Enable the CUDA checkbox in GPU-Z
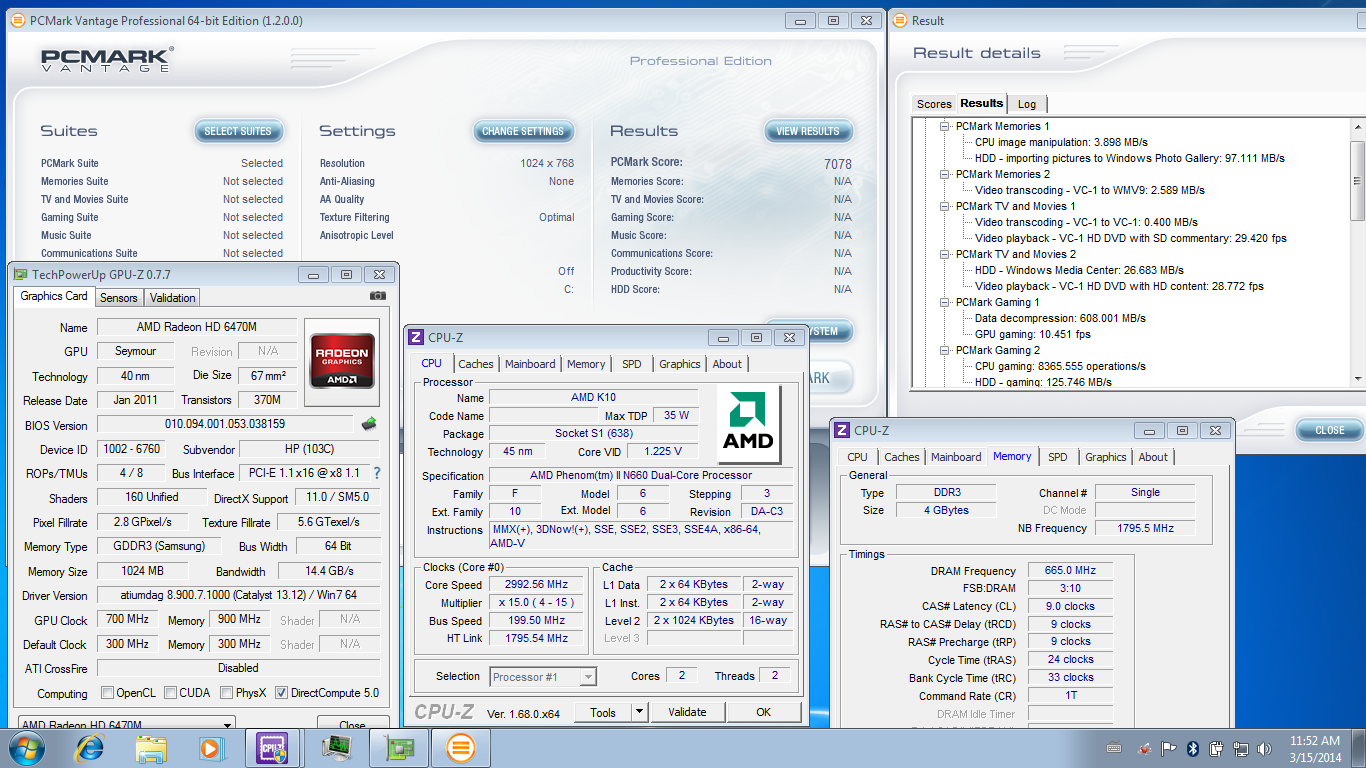The height and width of the screenshot is (768, 1366). [x=170, y=692]
